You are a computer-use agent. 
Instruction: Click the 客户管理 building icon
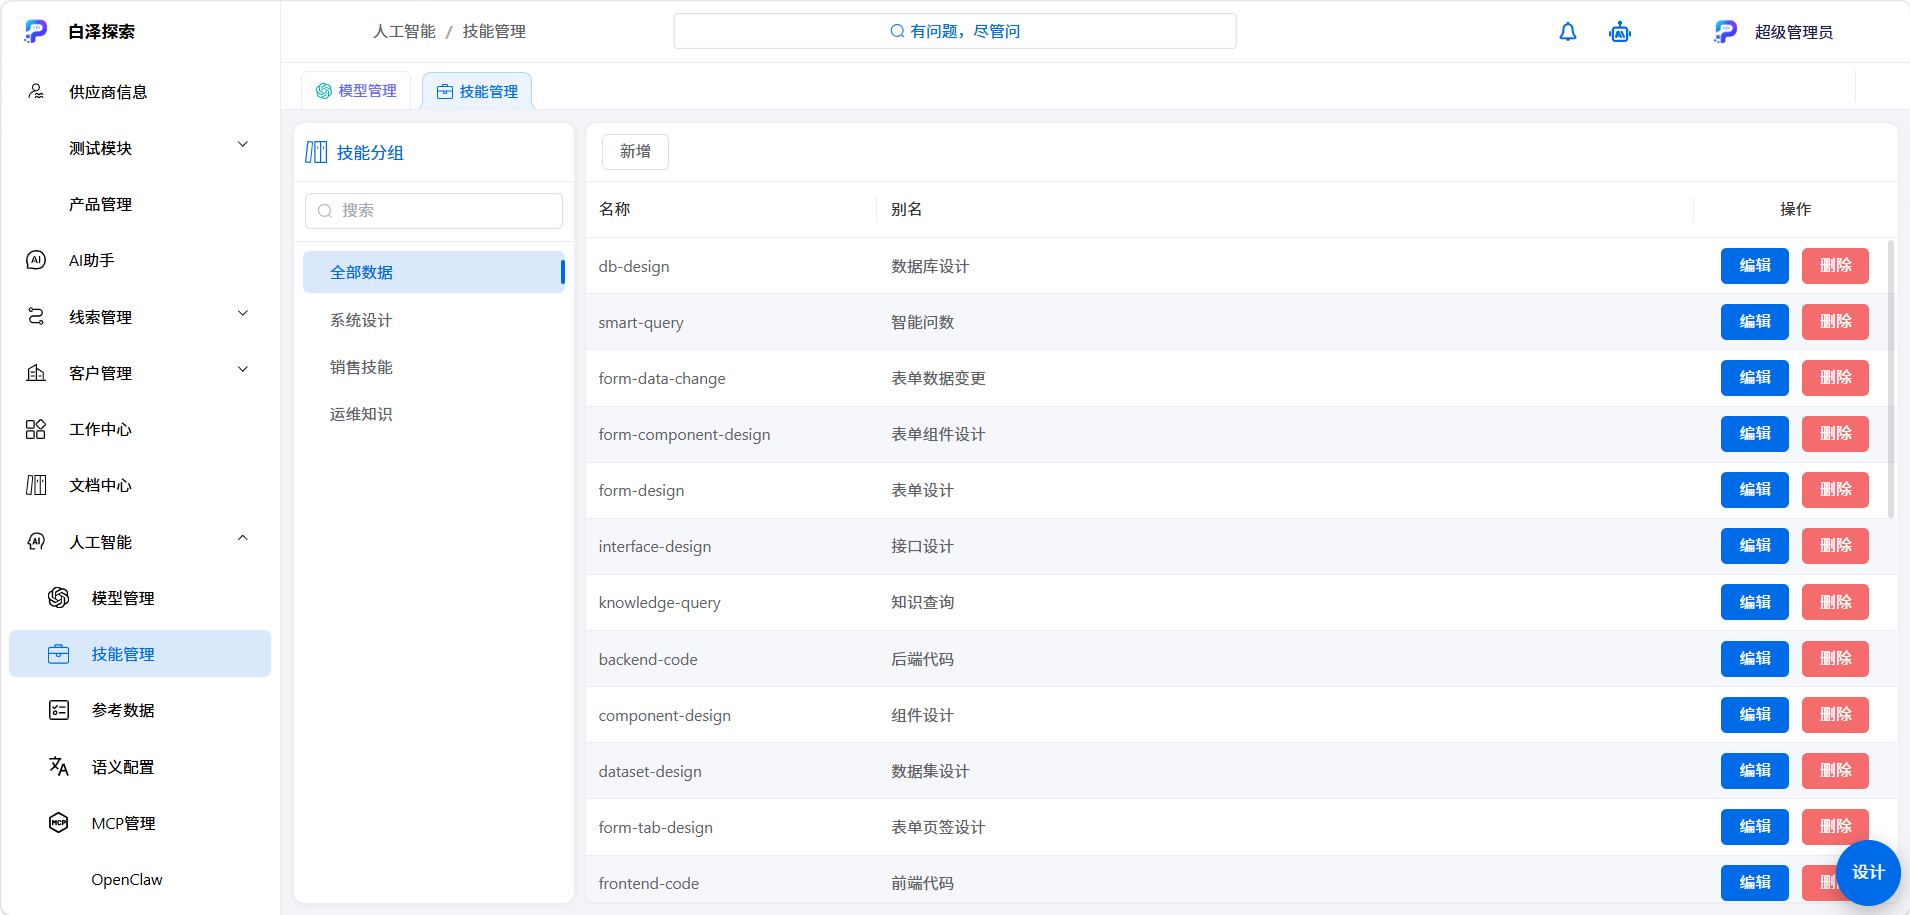click(36, 373)
